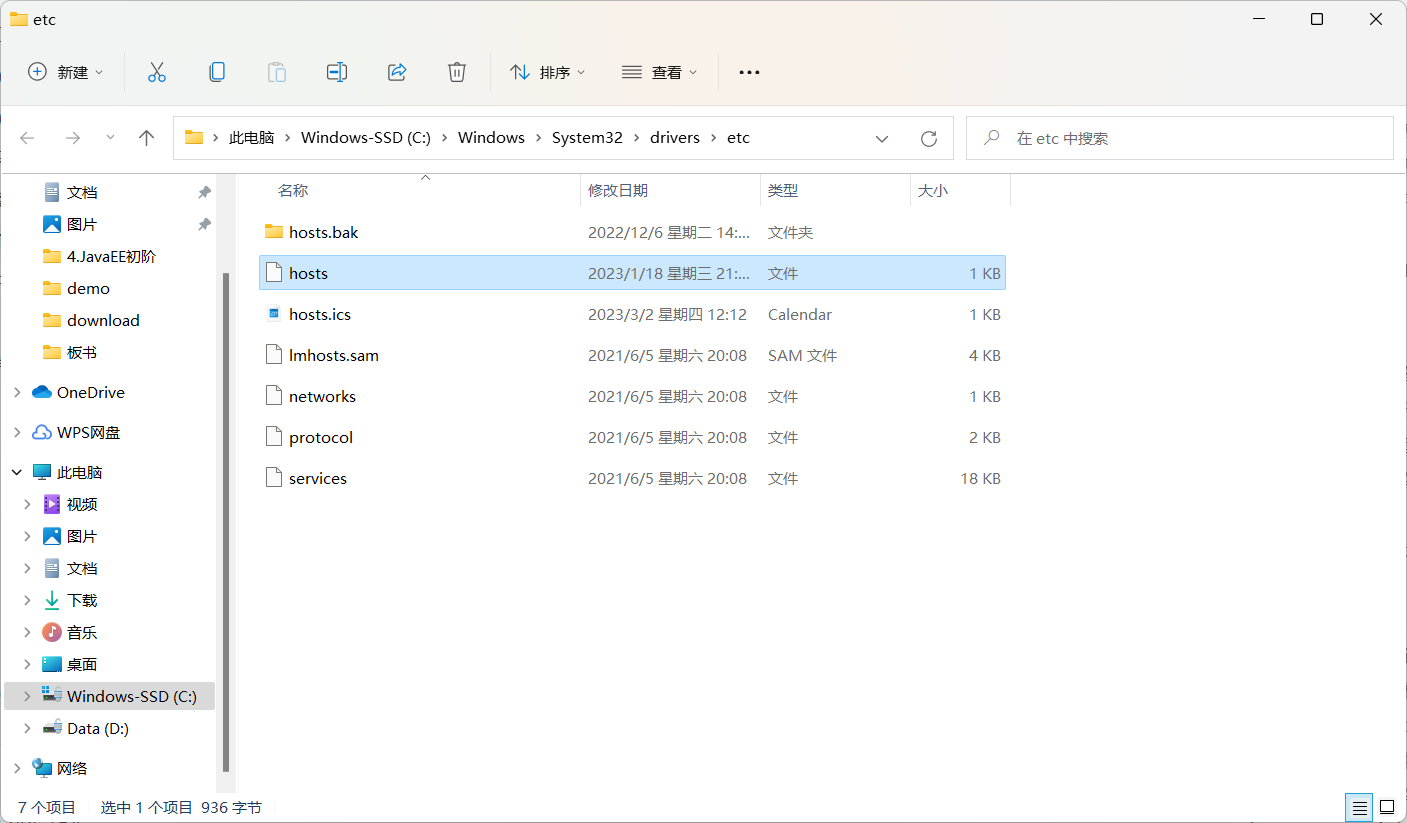Click Windows-SSD (C:) in address bar

pos(366,138)
